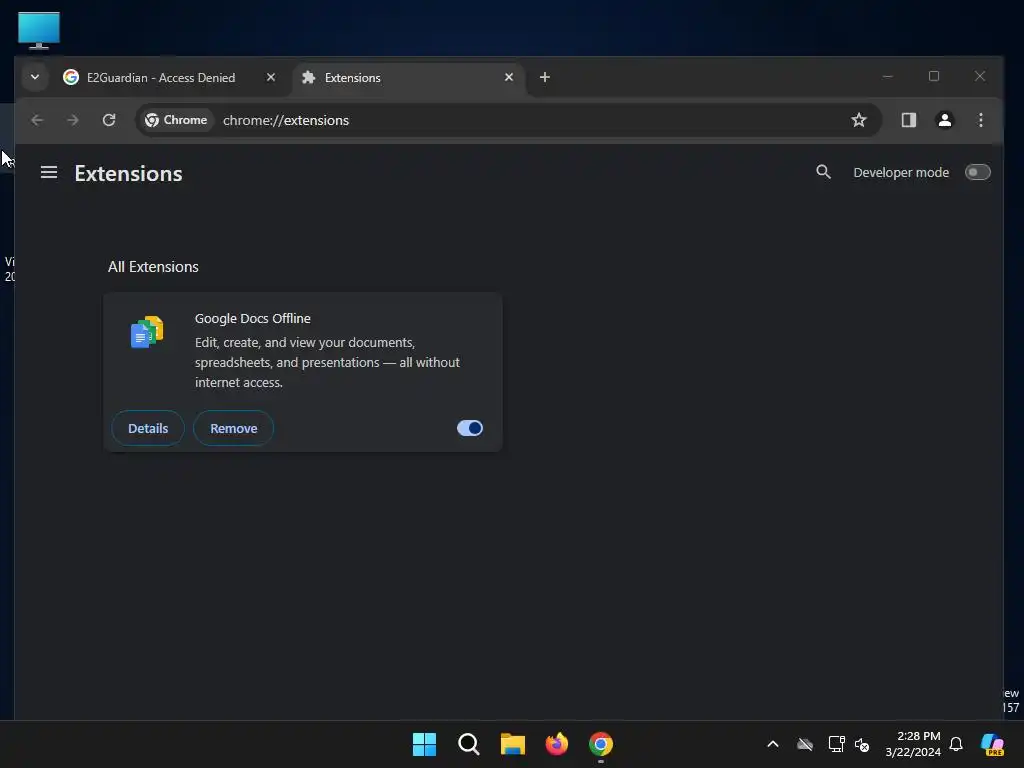This screenshot has height=768, width=1024.
Task: Remove the Google Docs Offline extension
Action: 234,428
